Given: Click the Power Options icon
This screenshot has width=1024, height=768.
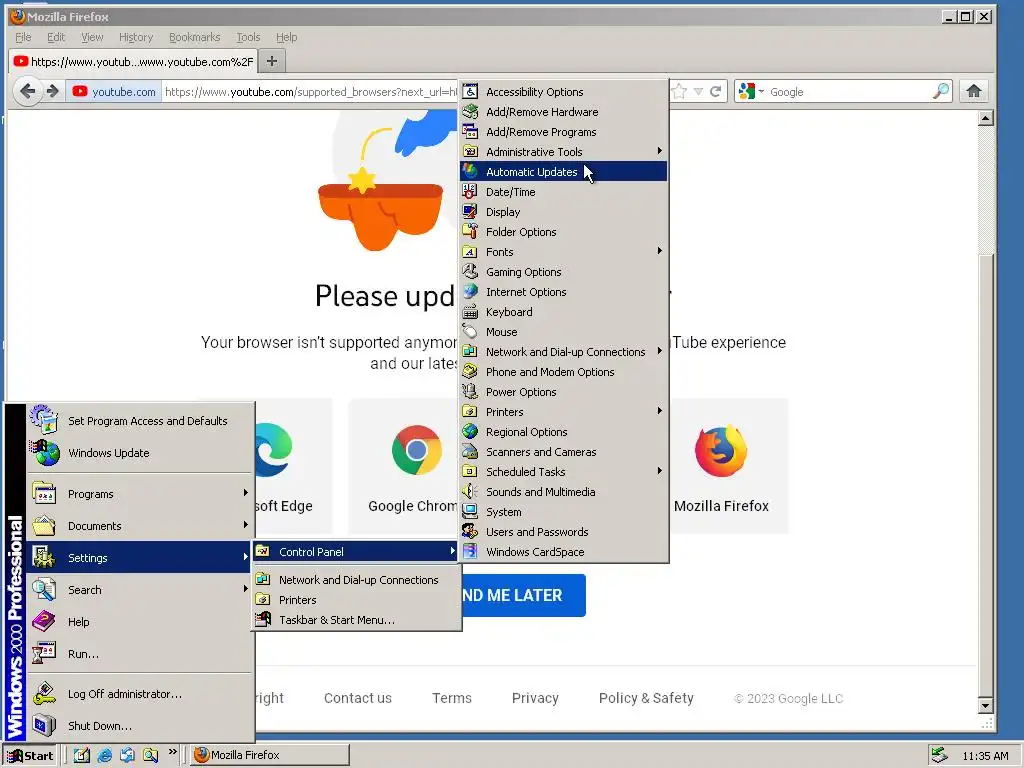Looking at the screenshot, I should point(470,392).
